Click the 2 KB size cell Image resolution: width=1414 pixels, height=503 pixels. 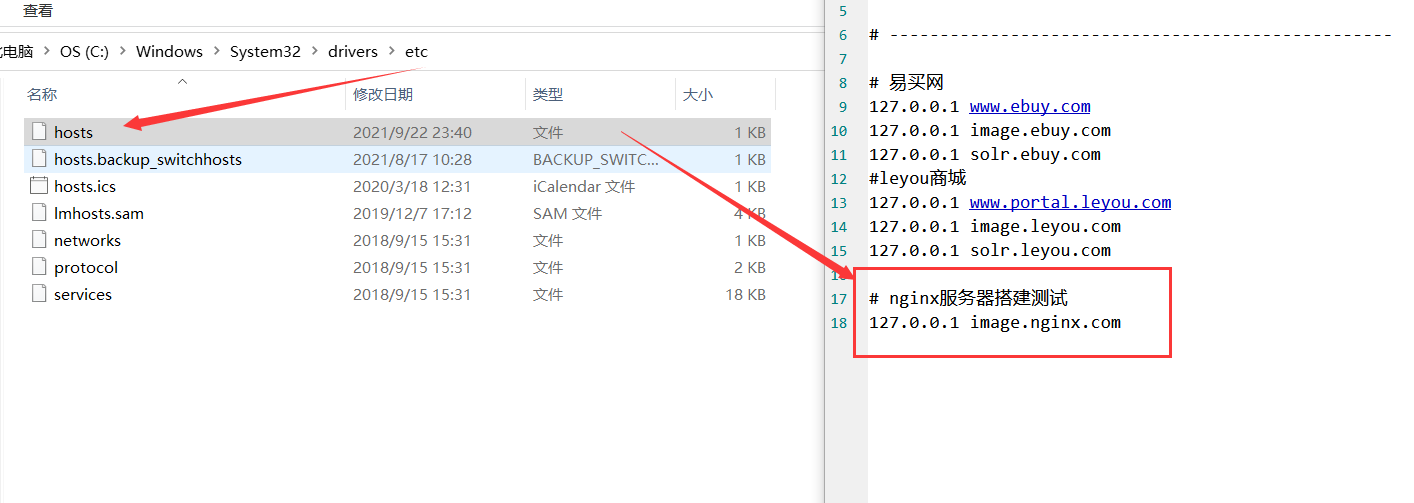(749, 267)
